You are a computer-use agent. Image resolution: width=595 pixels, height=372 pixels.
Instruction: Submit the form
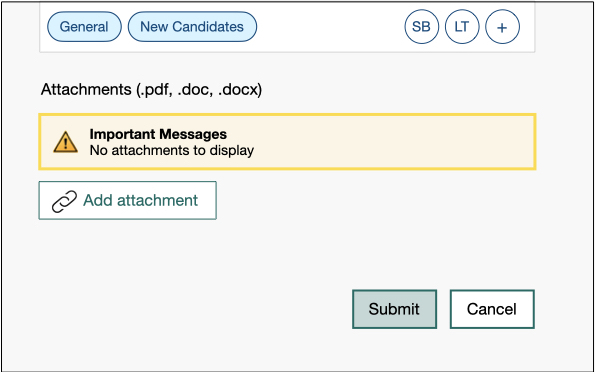[394, 309]
